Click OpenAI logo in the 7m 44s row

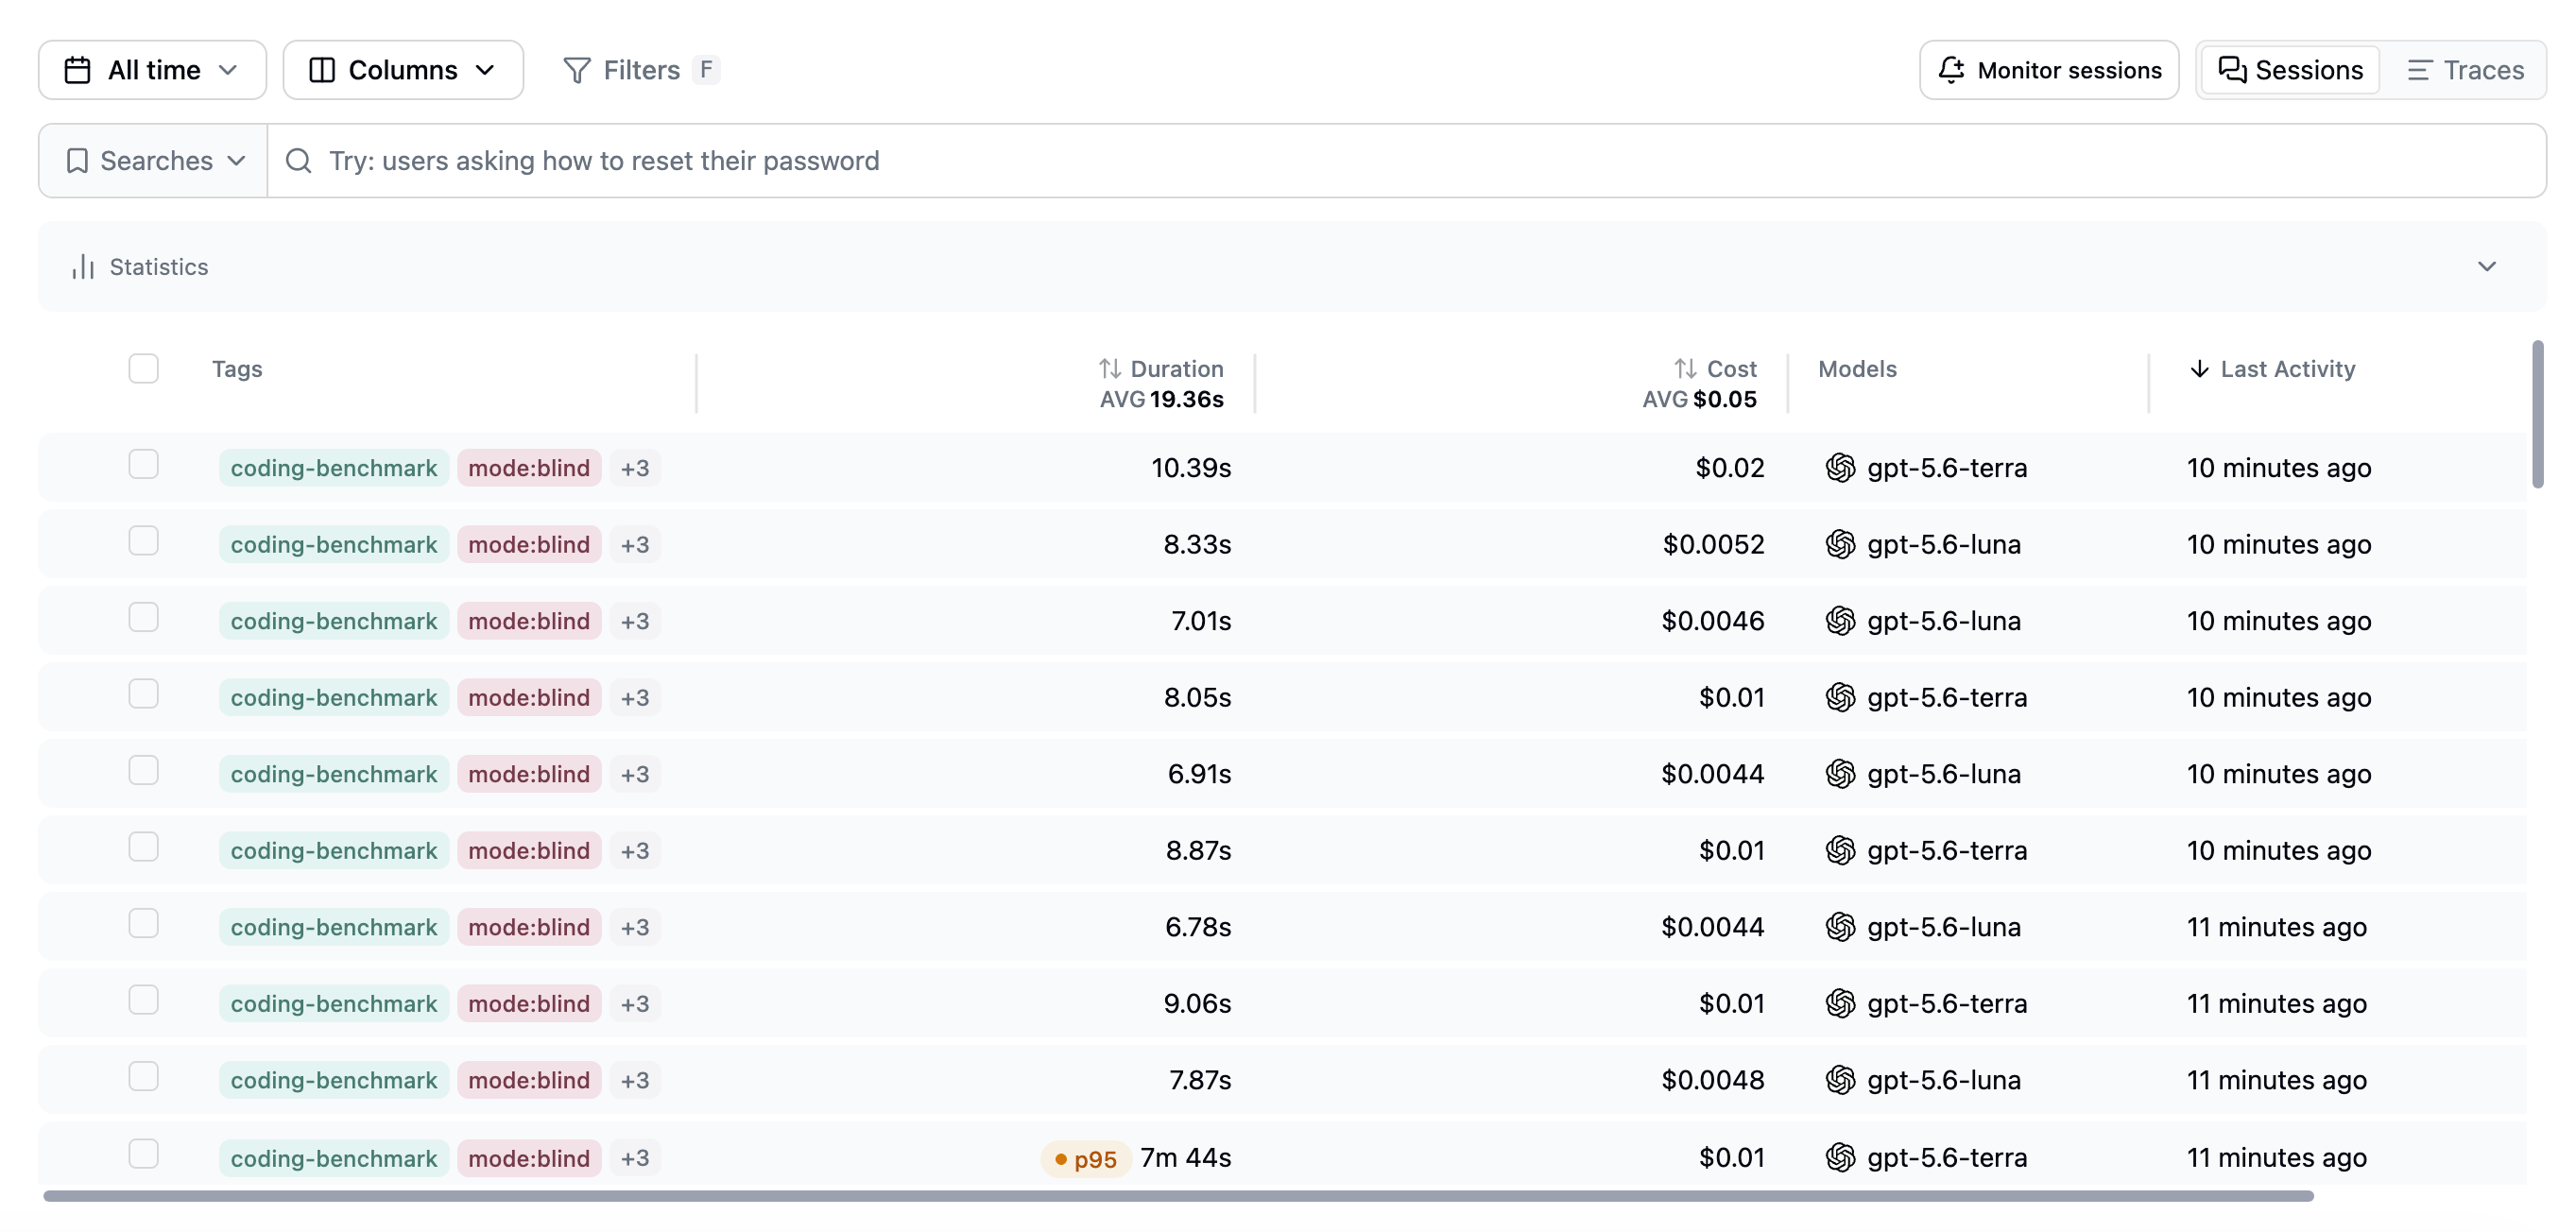click(x=1840, y=1157)
